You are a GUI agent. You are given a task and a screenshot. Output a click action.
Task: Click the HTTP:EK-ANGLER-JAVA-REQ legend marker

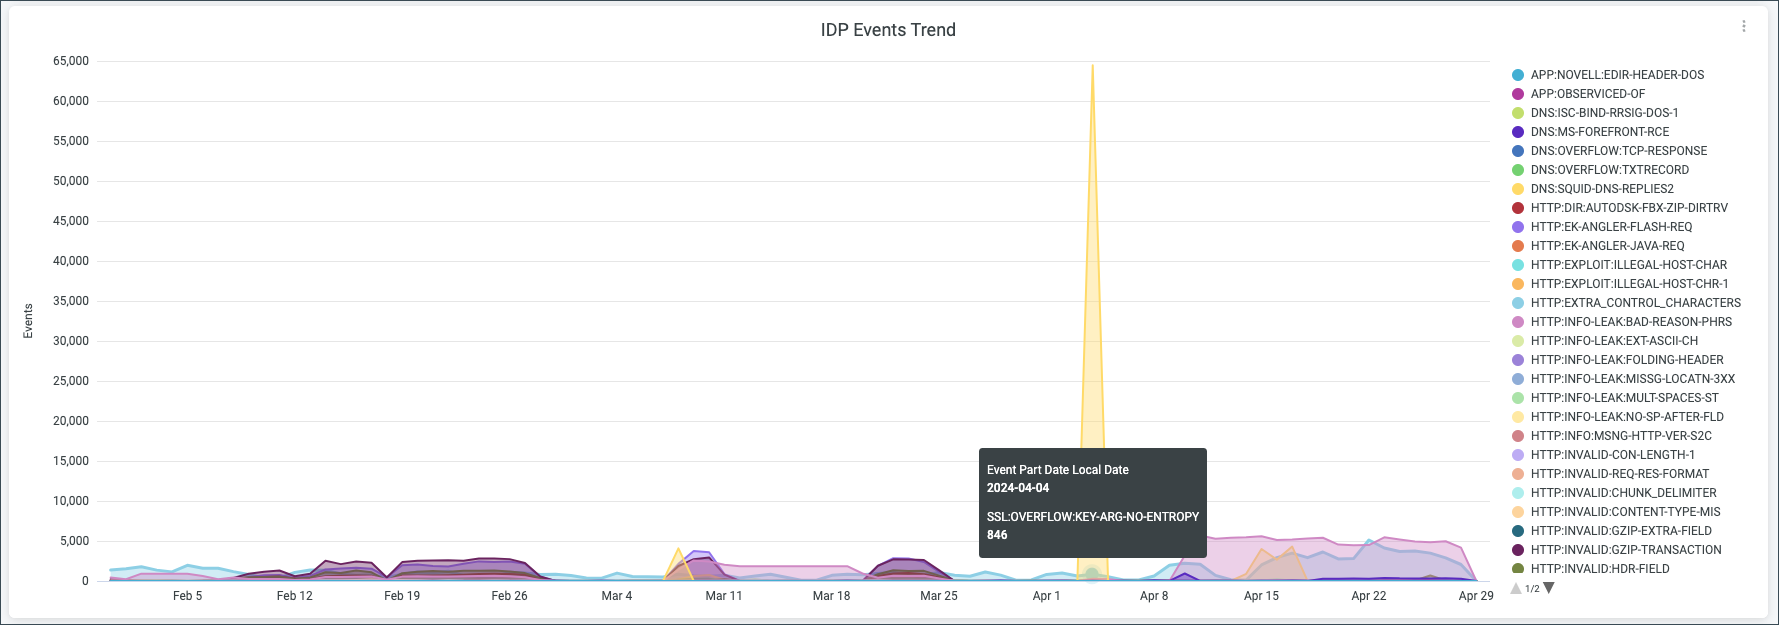point(1518,246)
